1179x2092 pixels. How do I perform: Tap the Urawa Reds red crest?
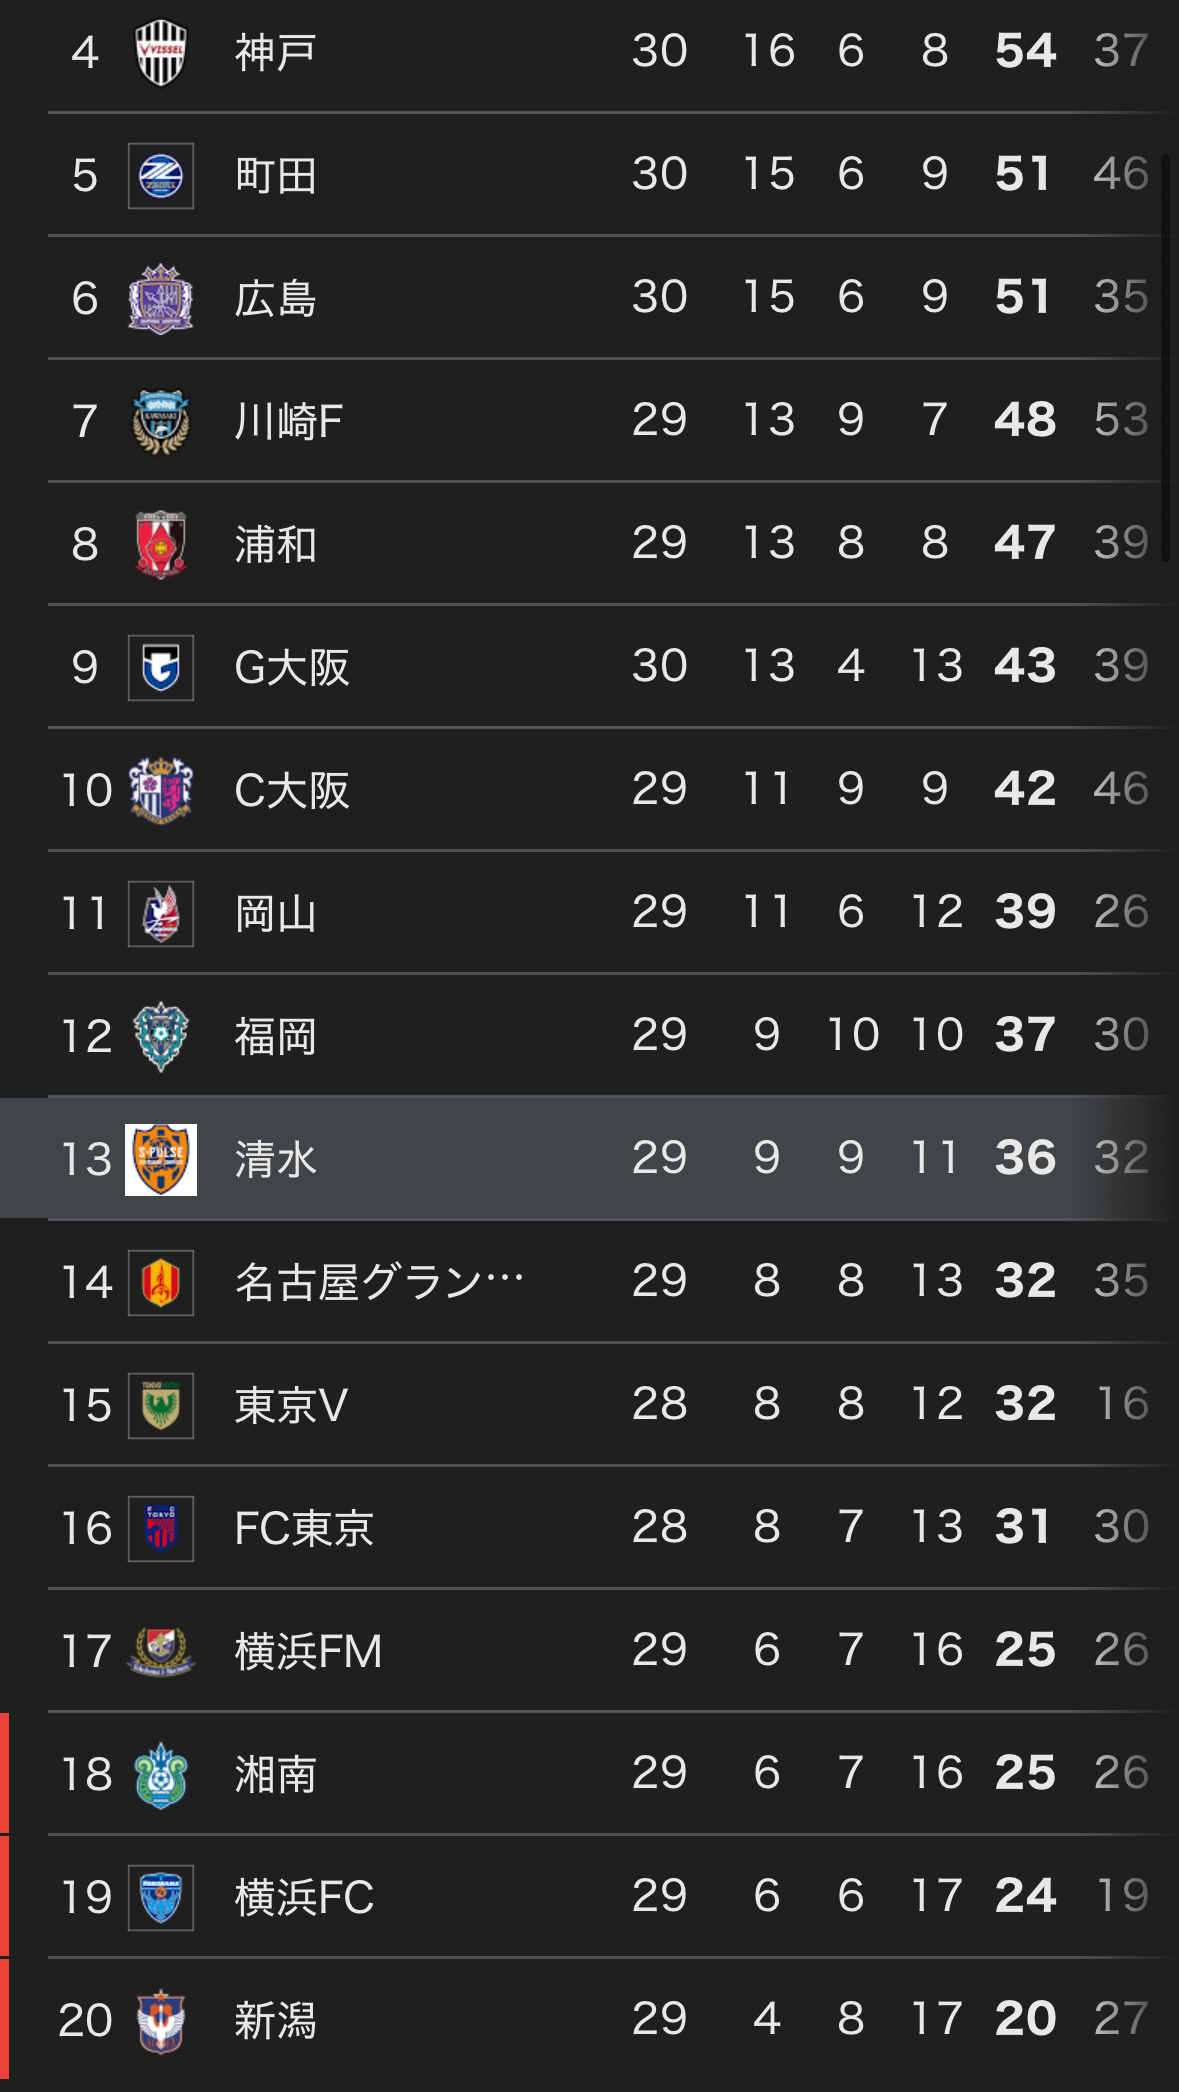coord(161,545)
